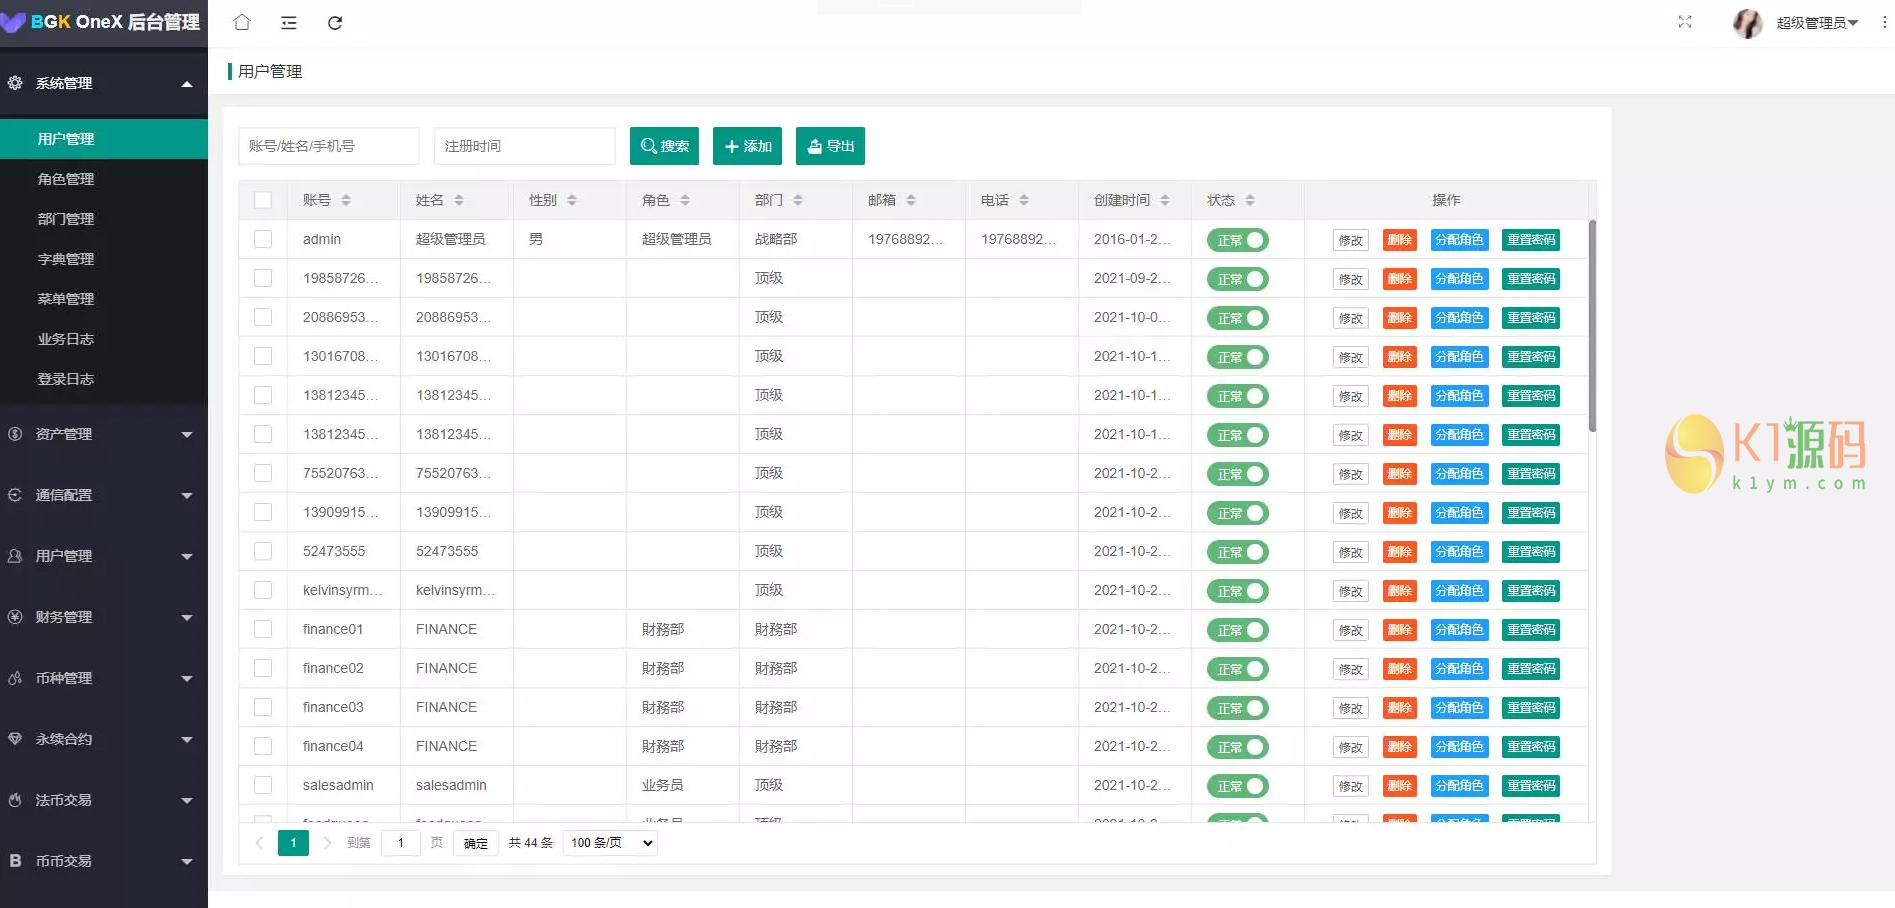The image size is (1895, 908).
Task: Click the 添加 button to add a user
Action: 747,146
